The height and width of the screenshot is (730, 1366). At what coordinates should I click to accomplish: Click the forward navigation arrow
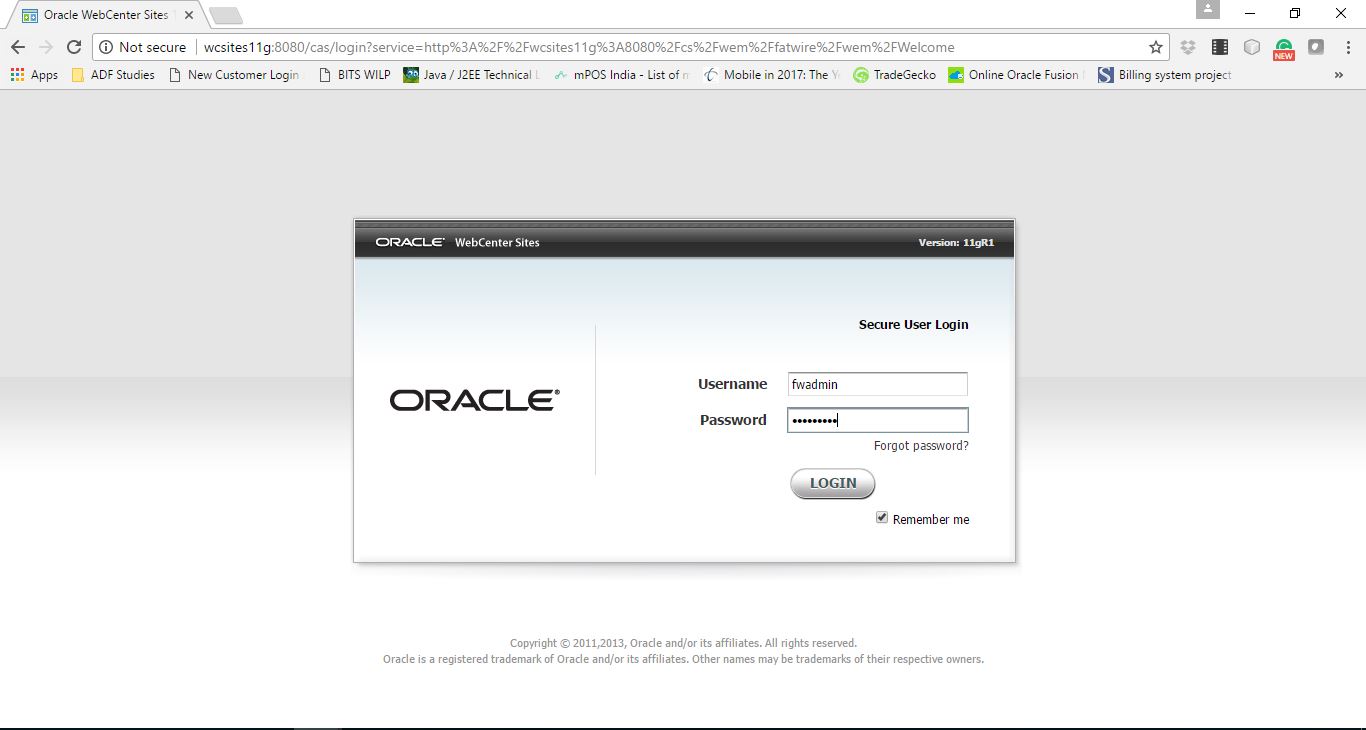pyautogui.click(x=46, y=47)
